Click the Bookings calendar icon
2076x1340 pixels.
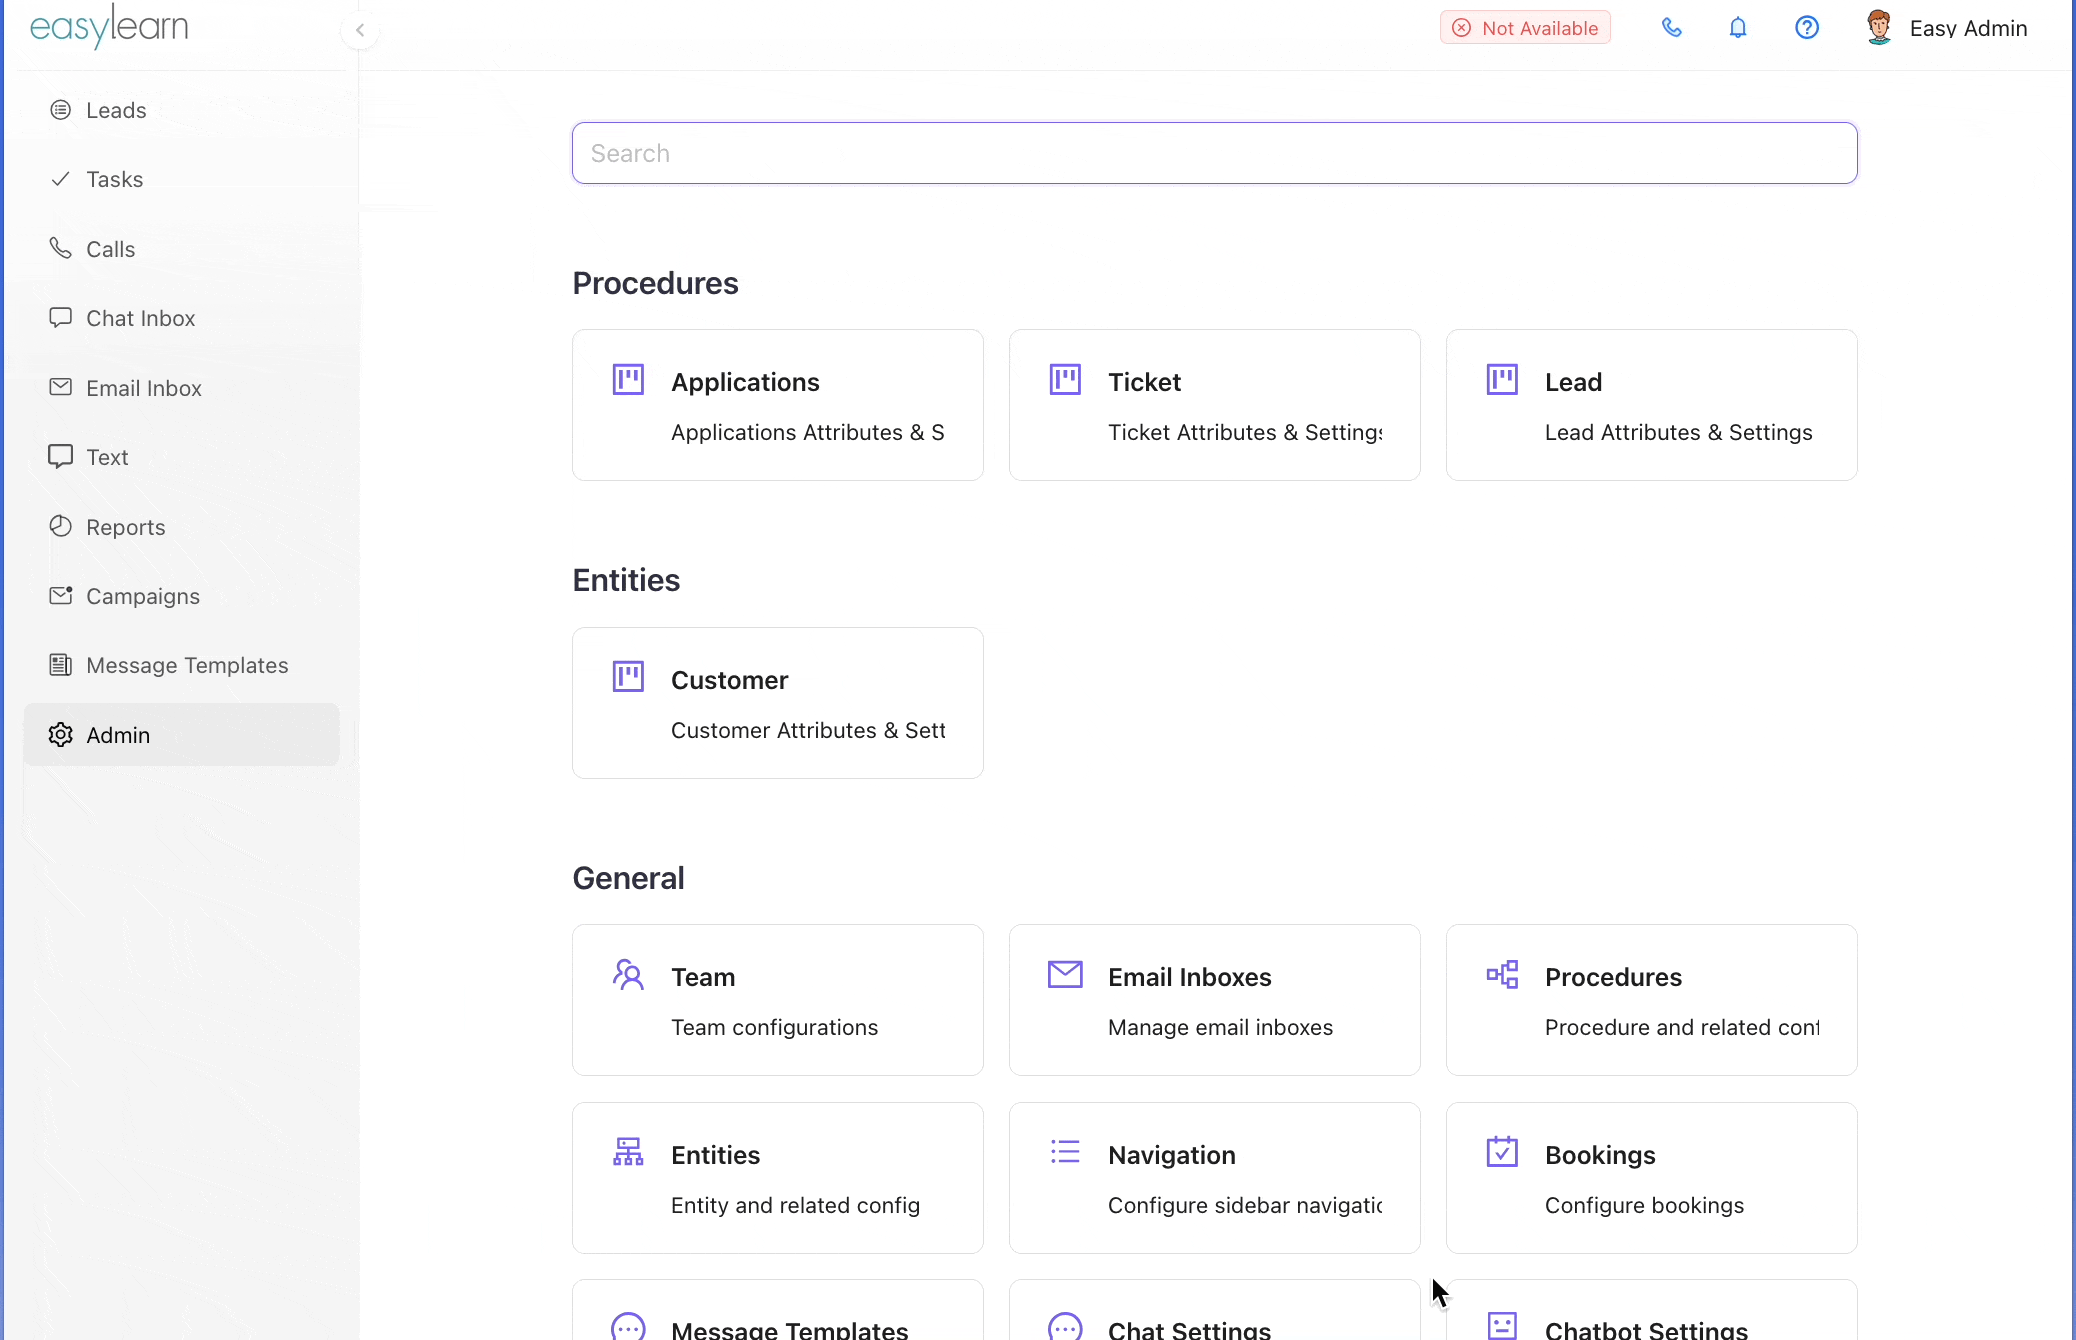click(1502, 1152)
